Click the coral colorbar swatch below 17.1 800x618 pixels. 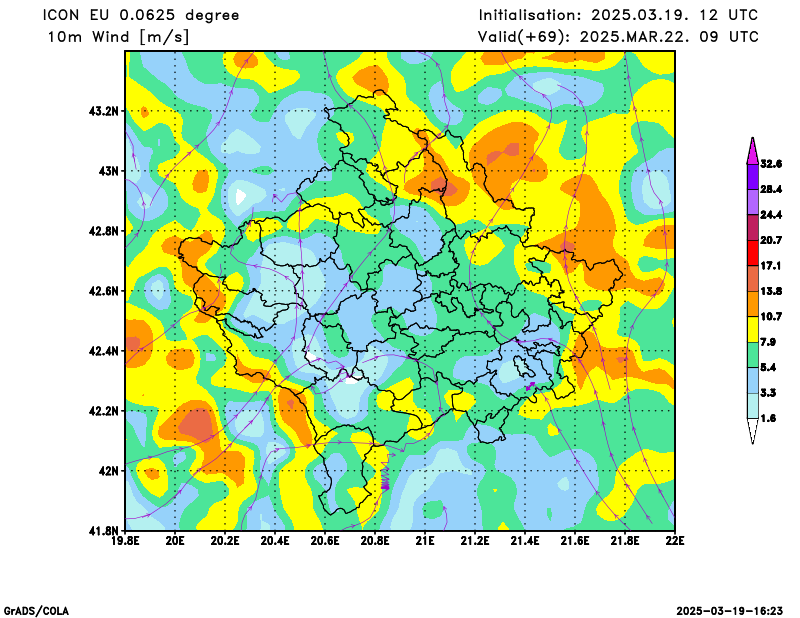(753, 279)
